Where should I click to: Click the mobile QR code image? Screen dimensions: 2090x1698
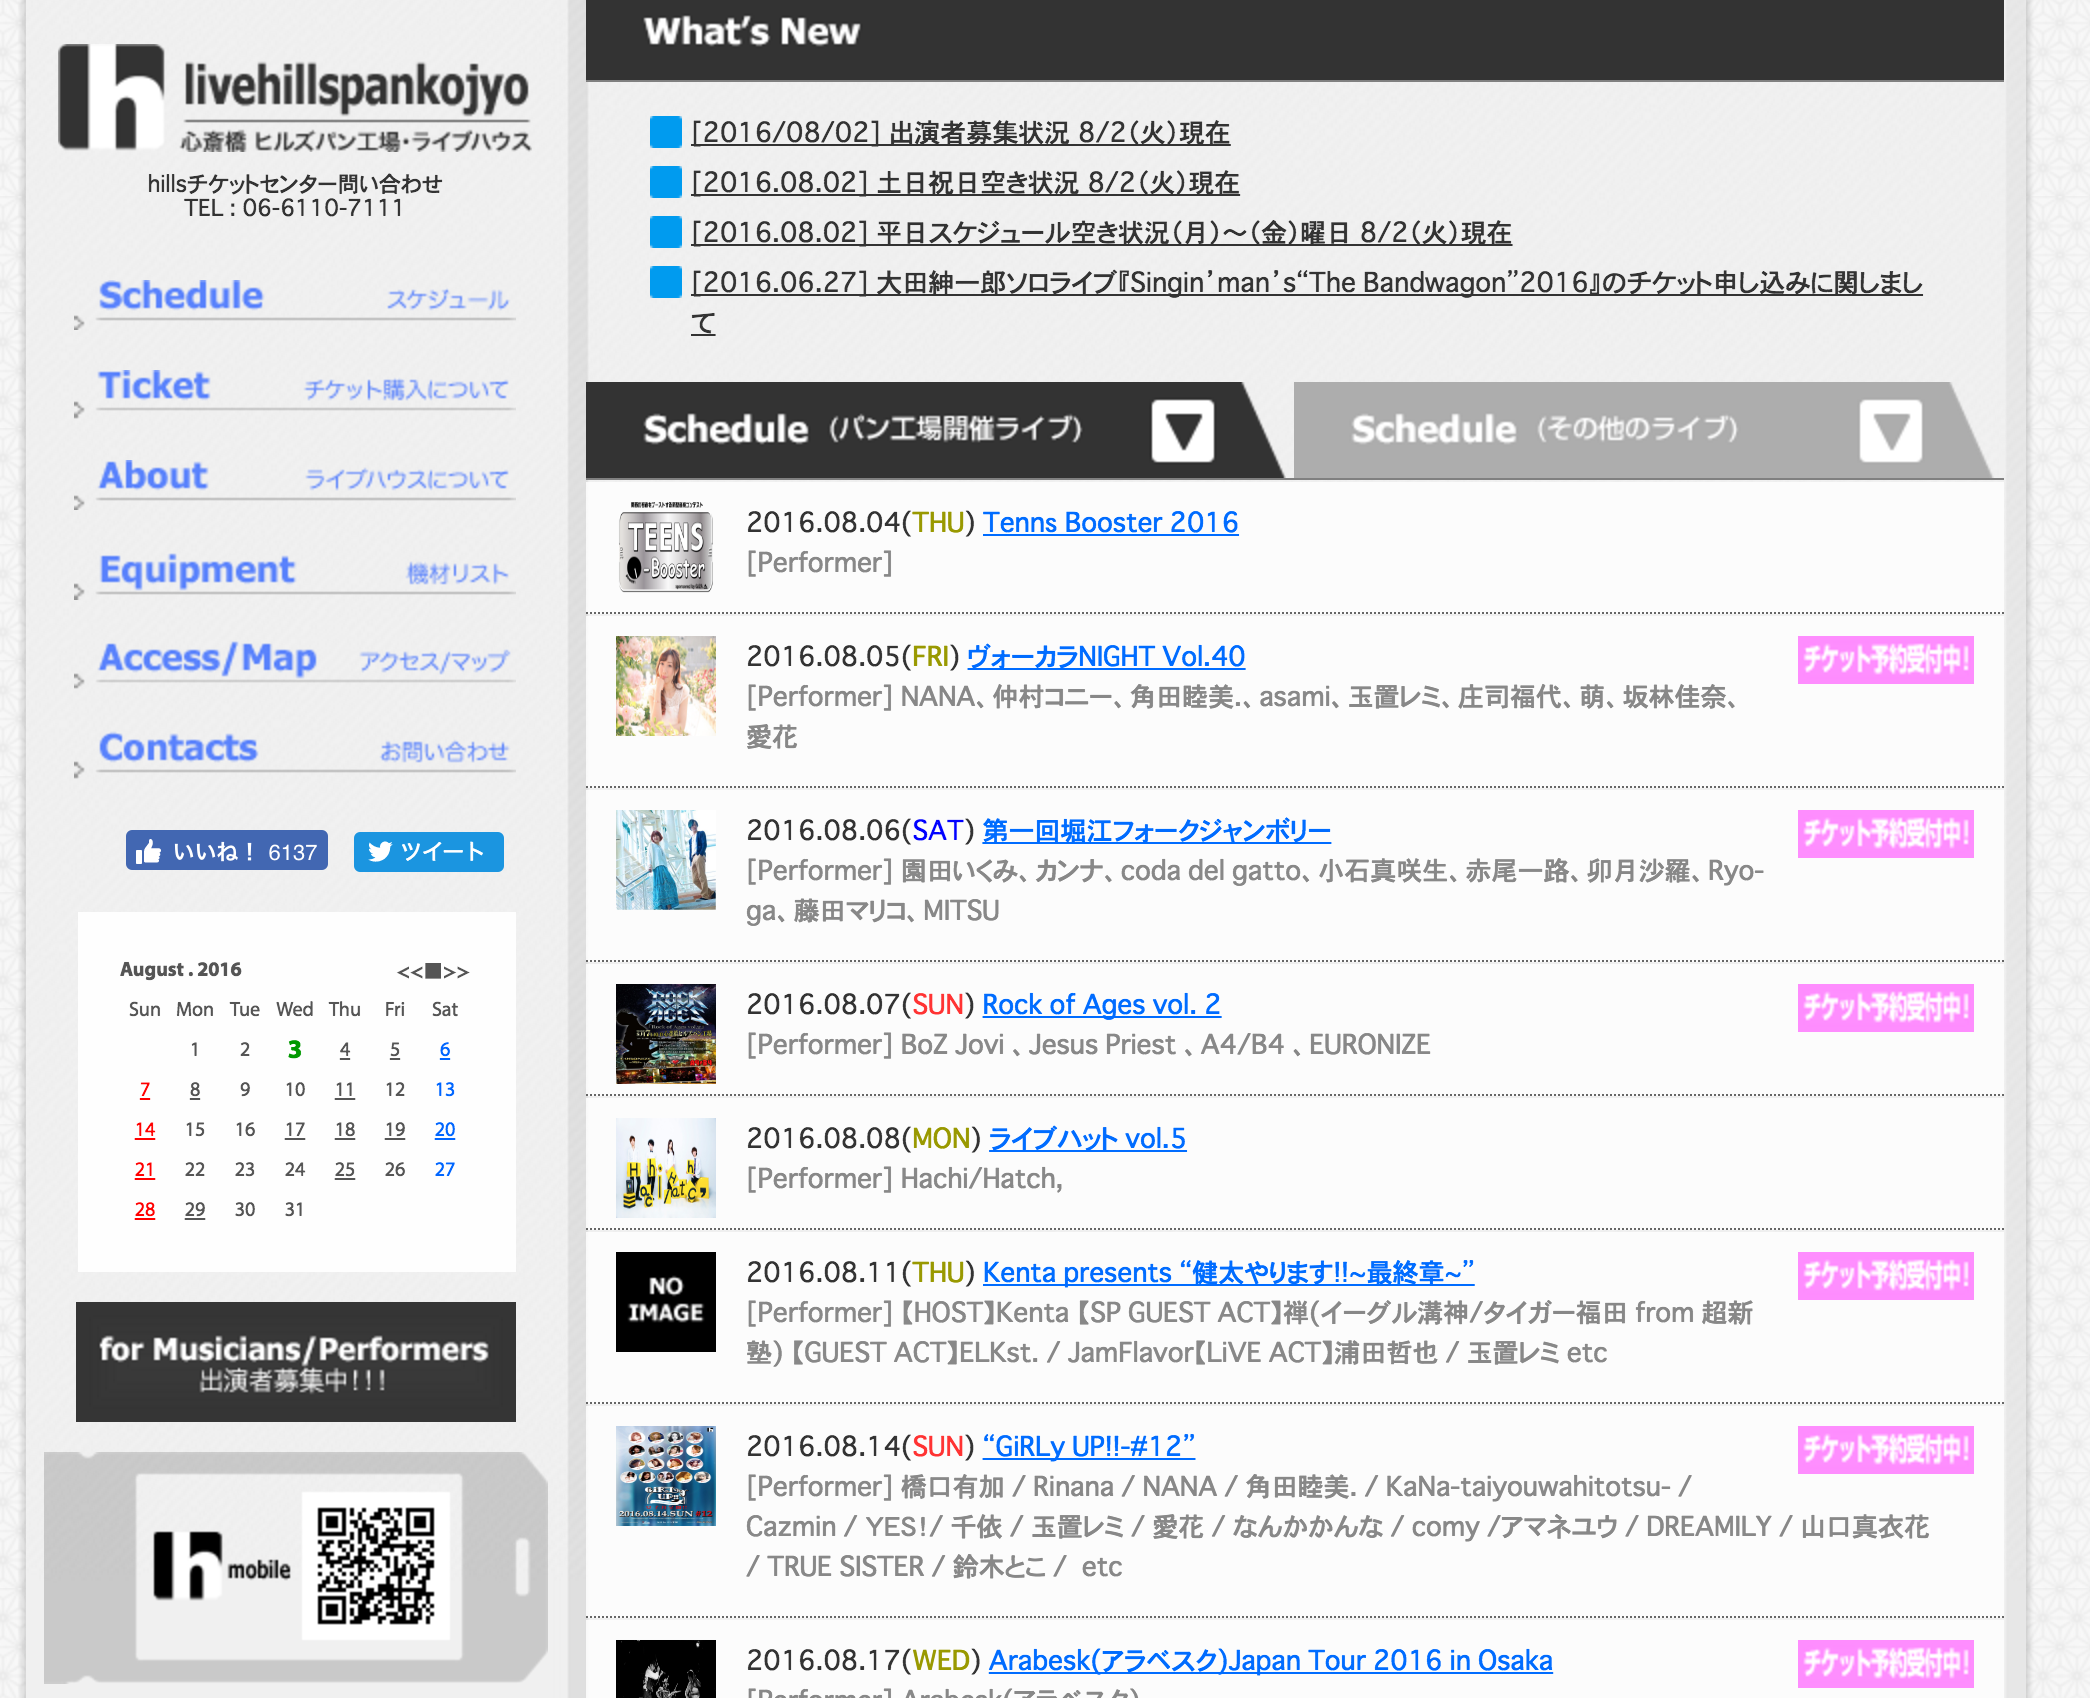click(375, 1566)
